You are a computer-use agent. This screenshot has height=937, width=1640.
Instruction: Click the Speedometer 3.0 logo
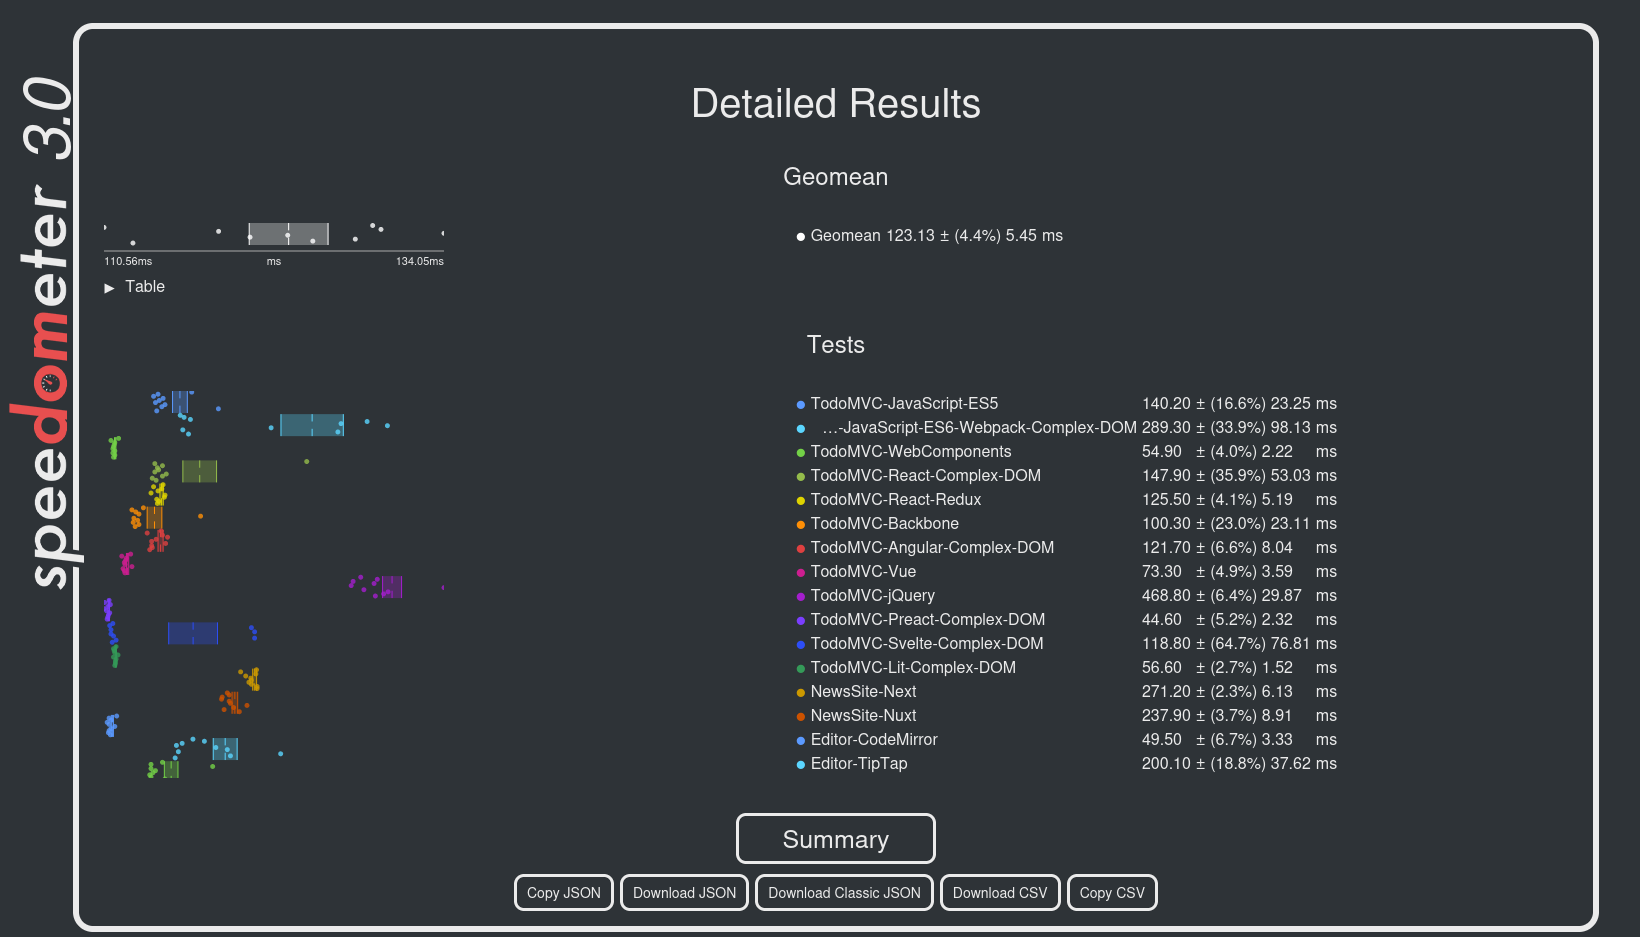tap(45, 333)
